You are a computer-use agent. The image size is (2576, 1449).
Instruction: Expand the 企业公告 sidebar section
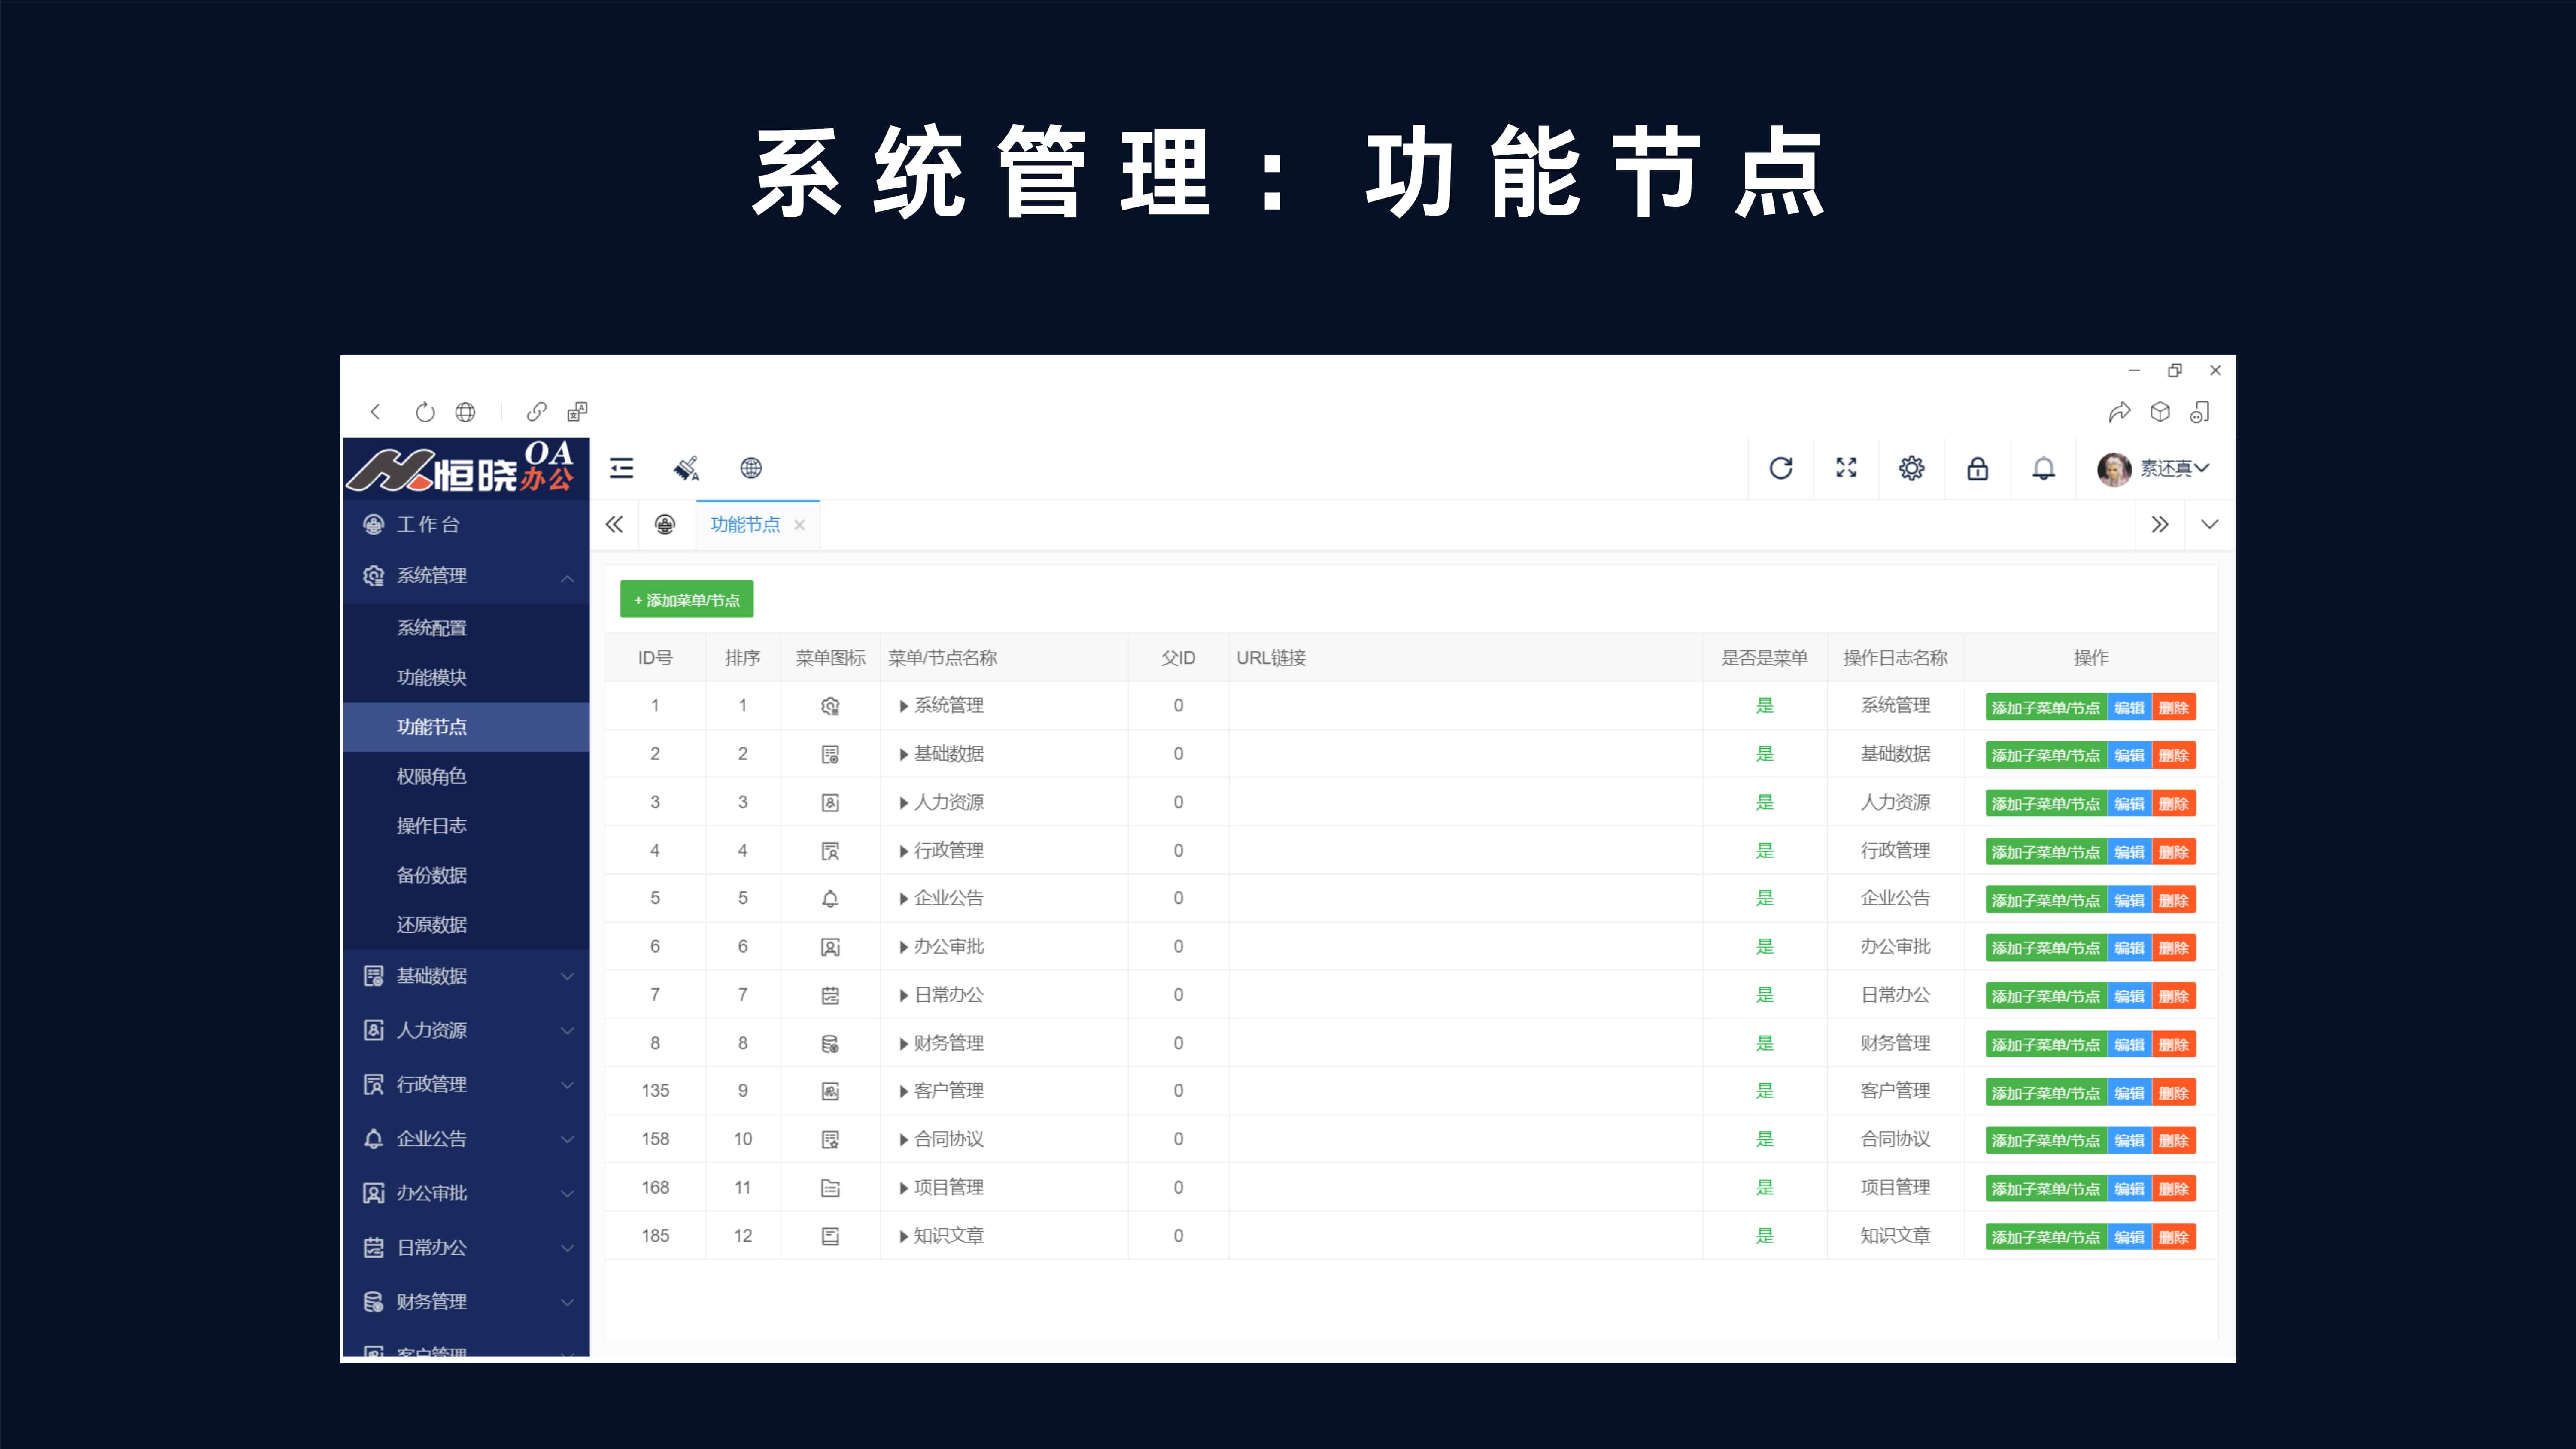(567, 1139)
